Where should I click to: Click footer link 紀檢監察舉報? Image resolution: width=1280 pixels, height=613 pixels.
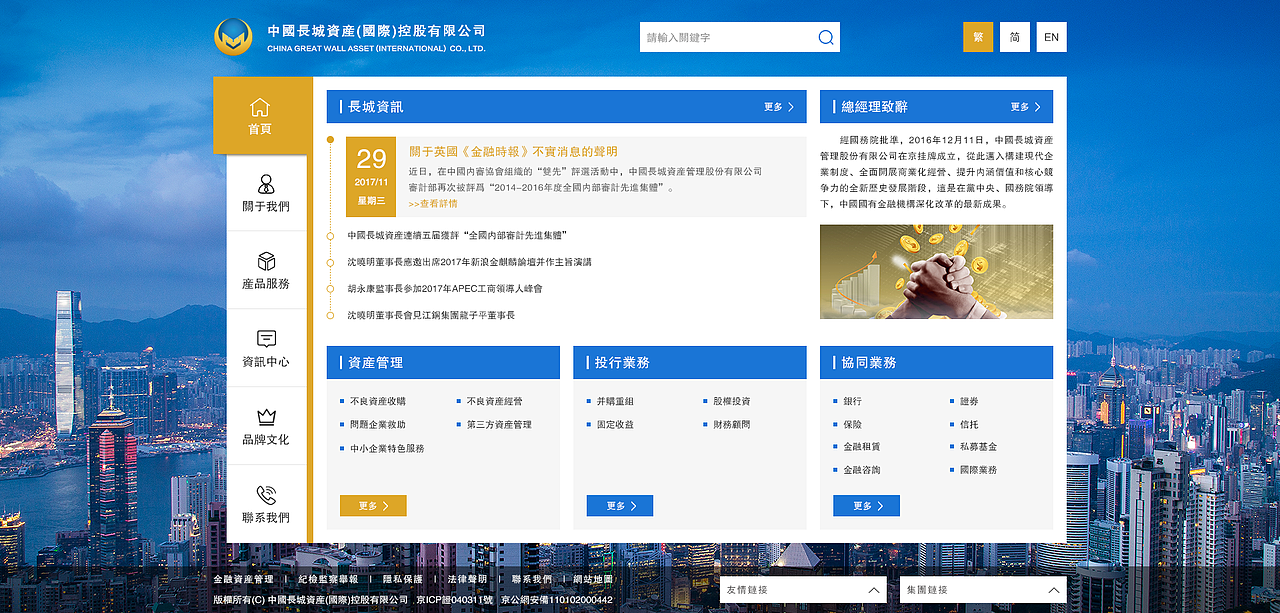[x=328, y=579]
